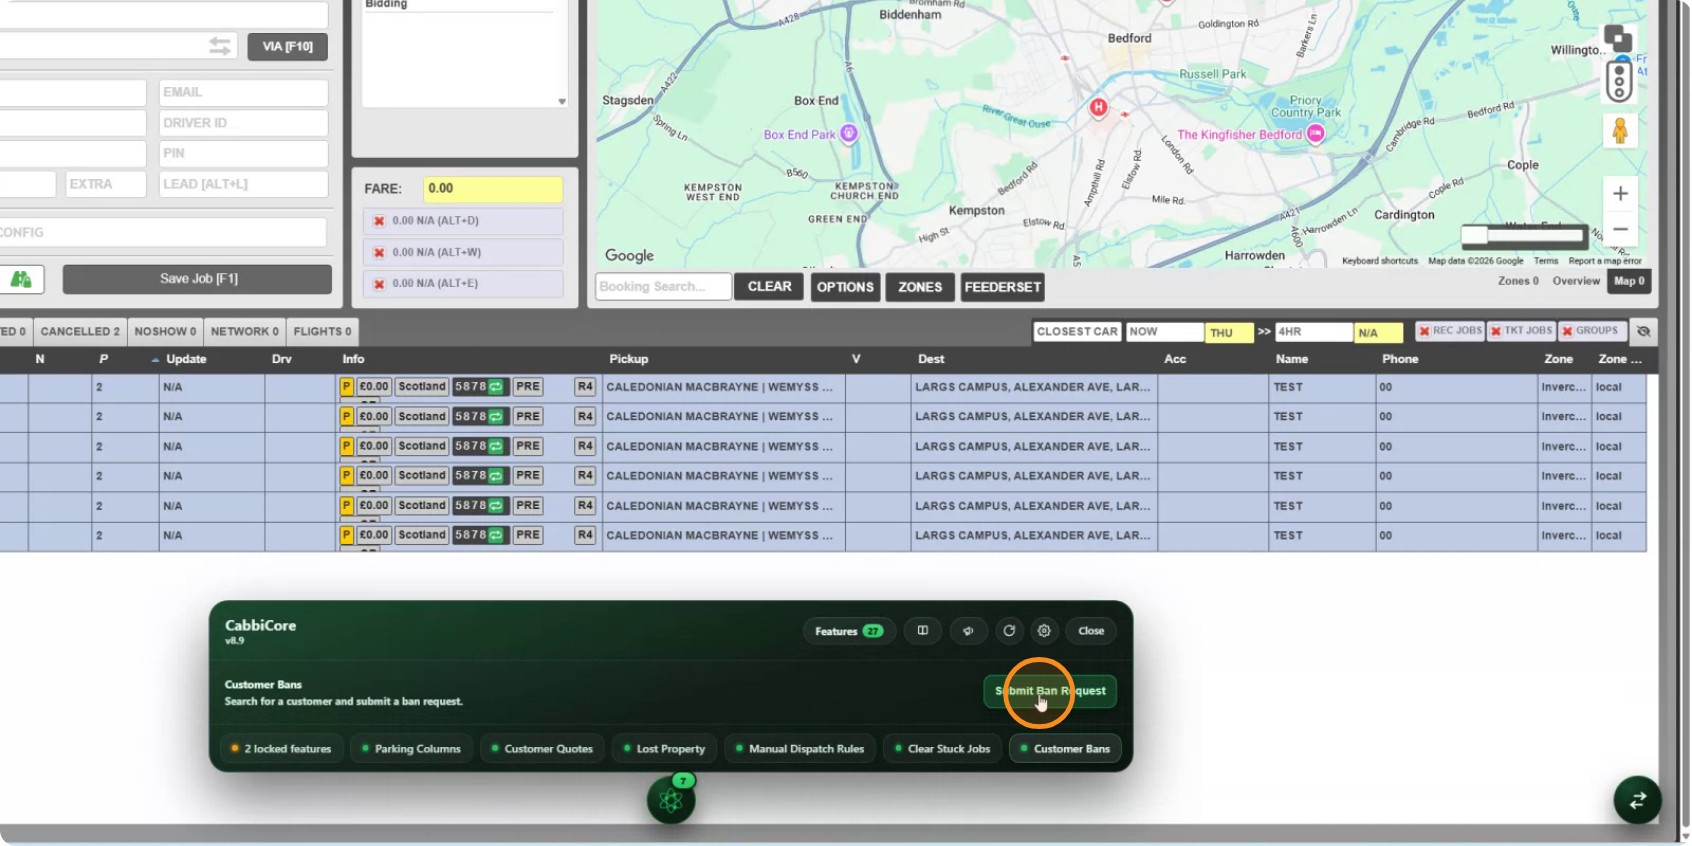This screenshot has width=1692, height=846.
Task: Select the Customer Quotes feature chip
Action: (x=541, y=749)
